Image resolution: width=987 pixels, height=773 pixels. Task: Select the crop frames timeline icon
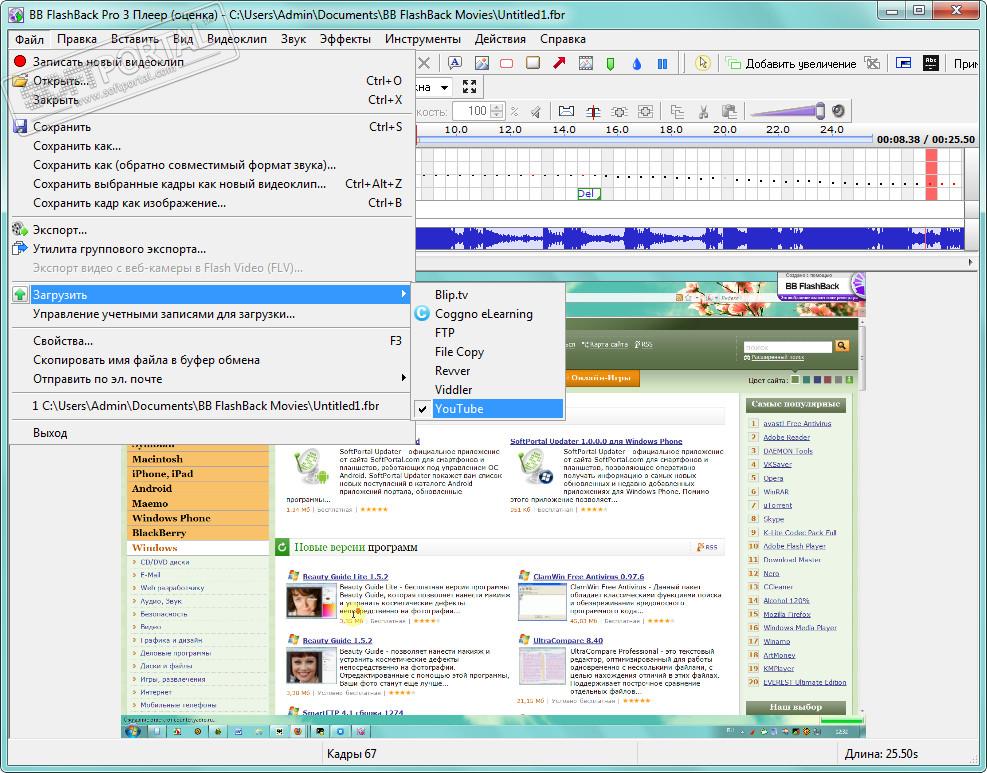pos(566,111)
